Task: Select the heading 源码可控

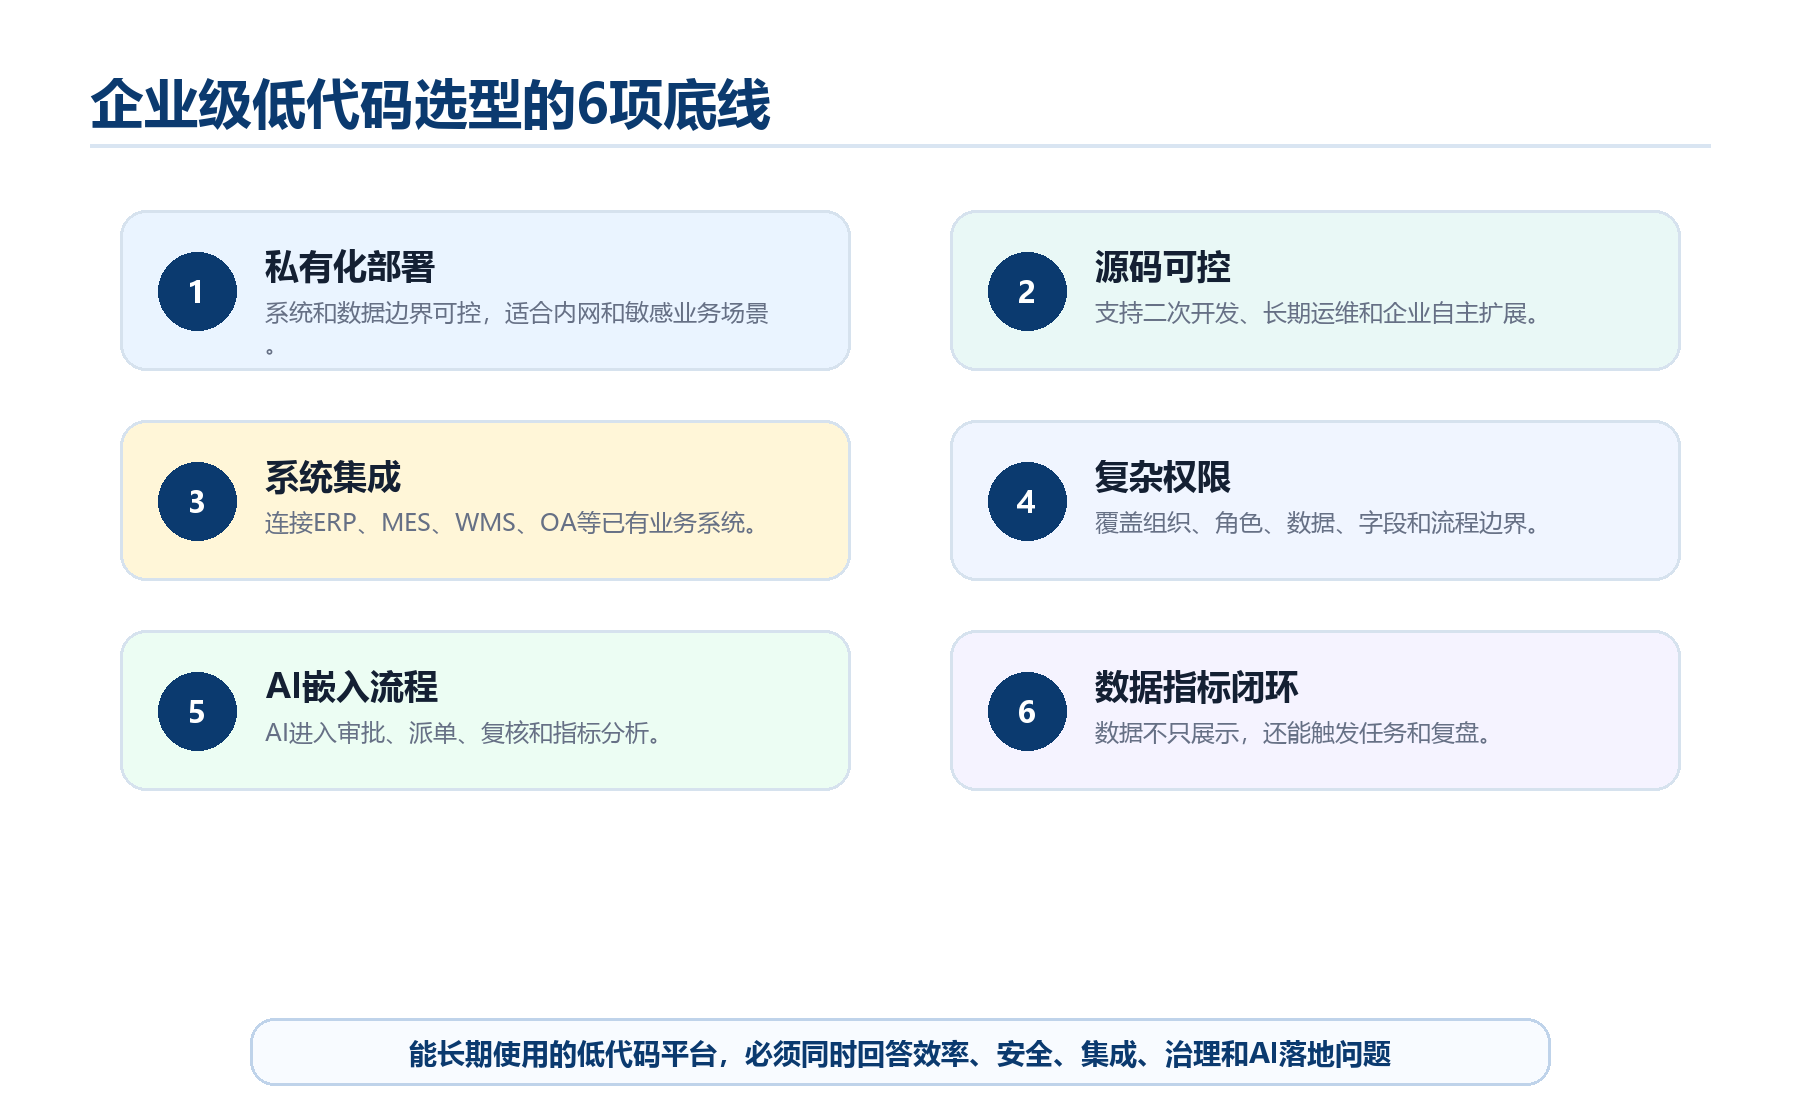Action: (1162, 267)
